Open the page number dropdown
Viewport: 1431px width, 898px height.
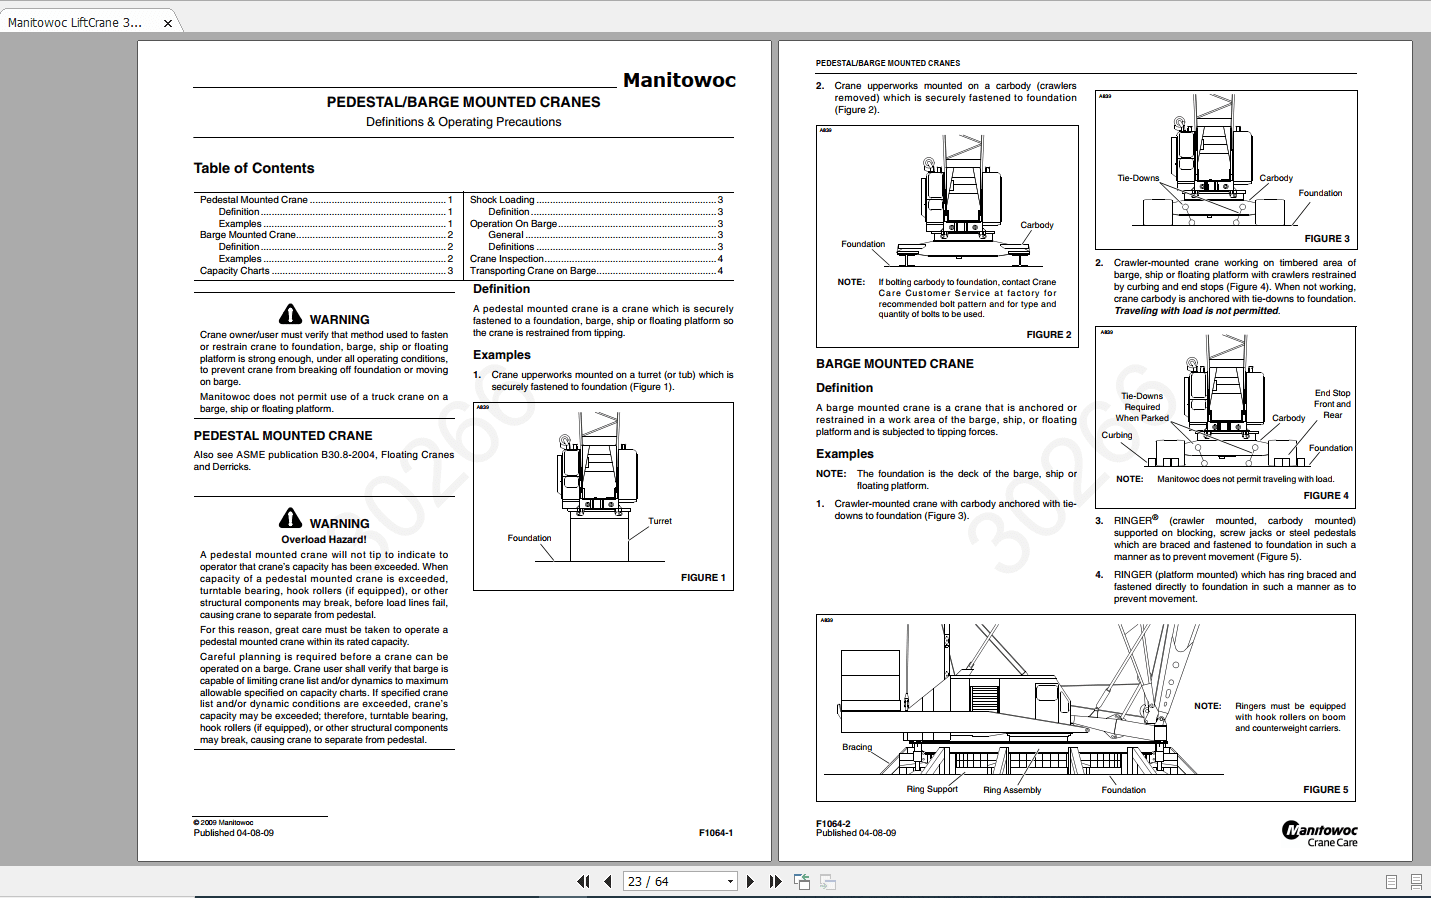[x=729, y=881]
